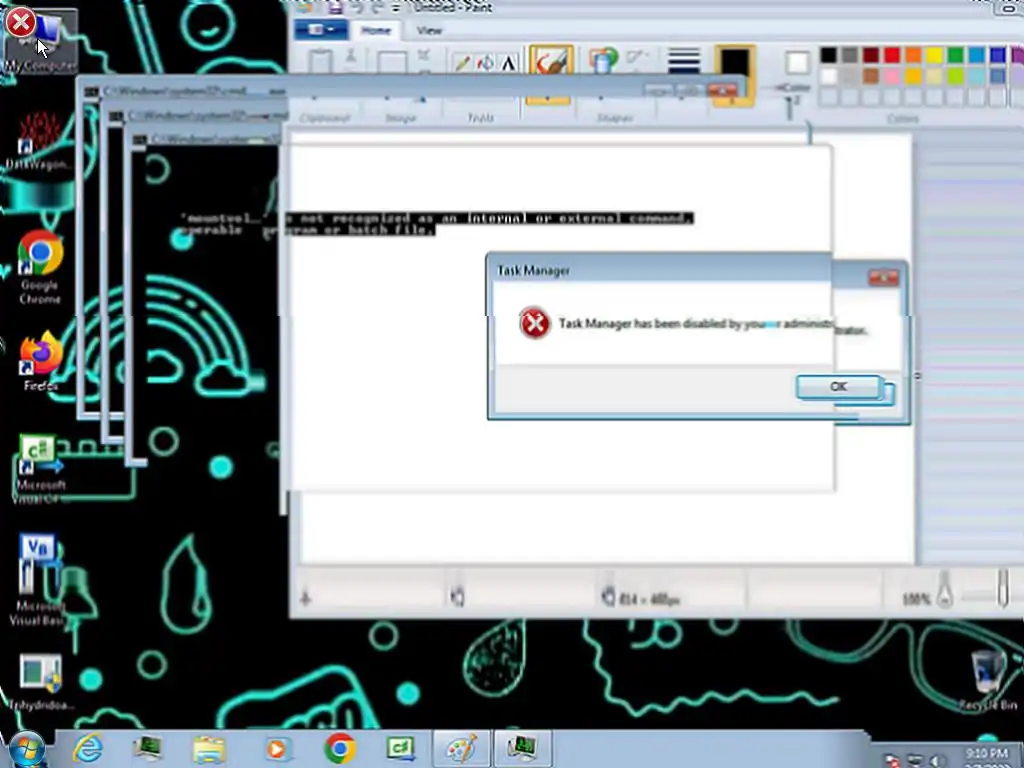Click the last green monitor taskbar icon
Image resolution: width=1024 pixels, height=768 pixels.
pyautogui.click(x=523, y=749)
